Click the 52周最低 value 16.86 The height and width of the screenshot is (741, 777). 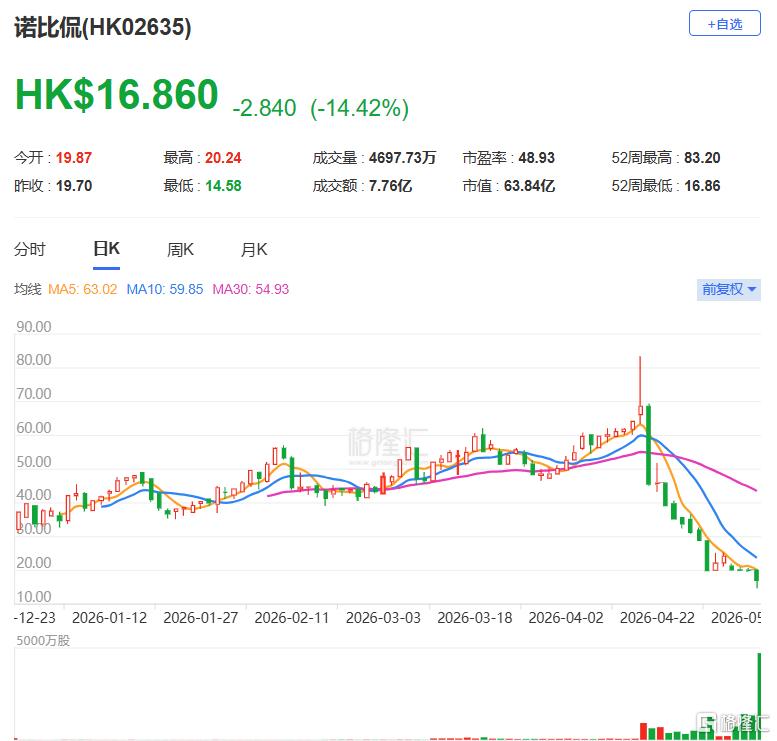pyautogui.click(x=702, y=186)
